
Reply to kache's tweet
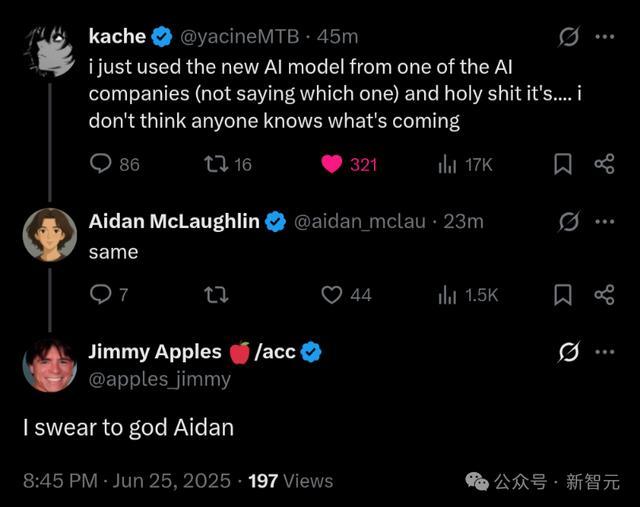click(101, 164)
